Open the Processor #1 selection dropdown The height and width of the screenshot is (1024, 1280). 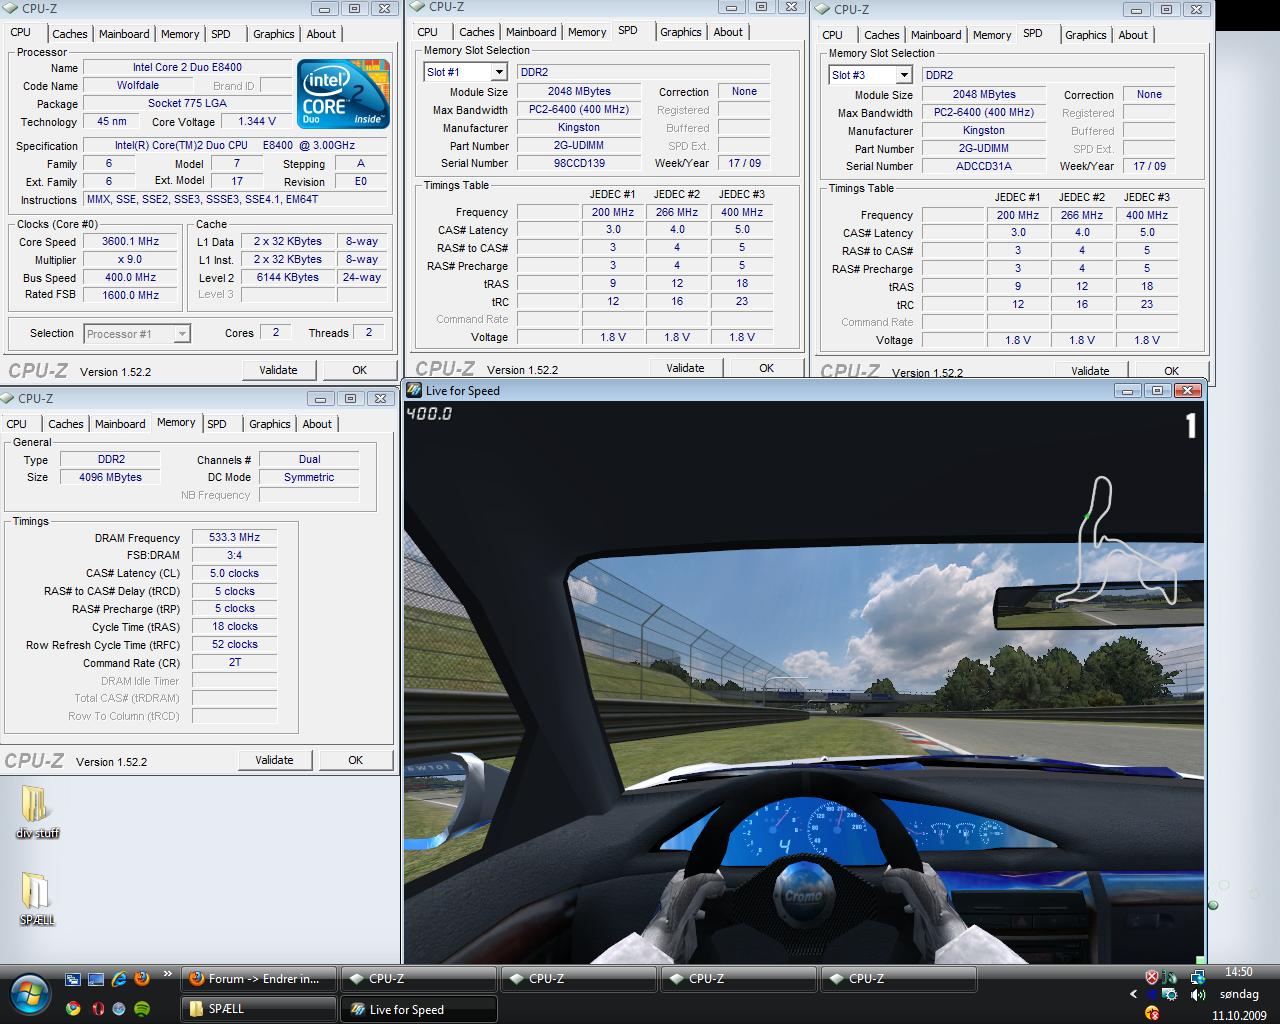pyautogui.click(x=137, y=334)
